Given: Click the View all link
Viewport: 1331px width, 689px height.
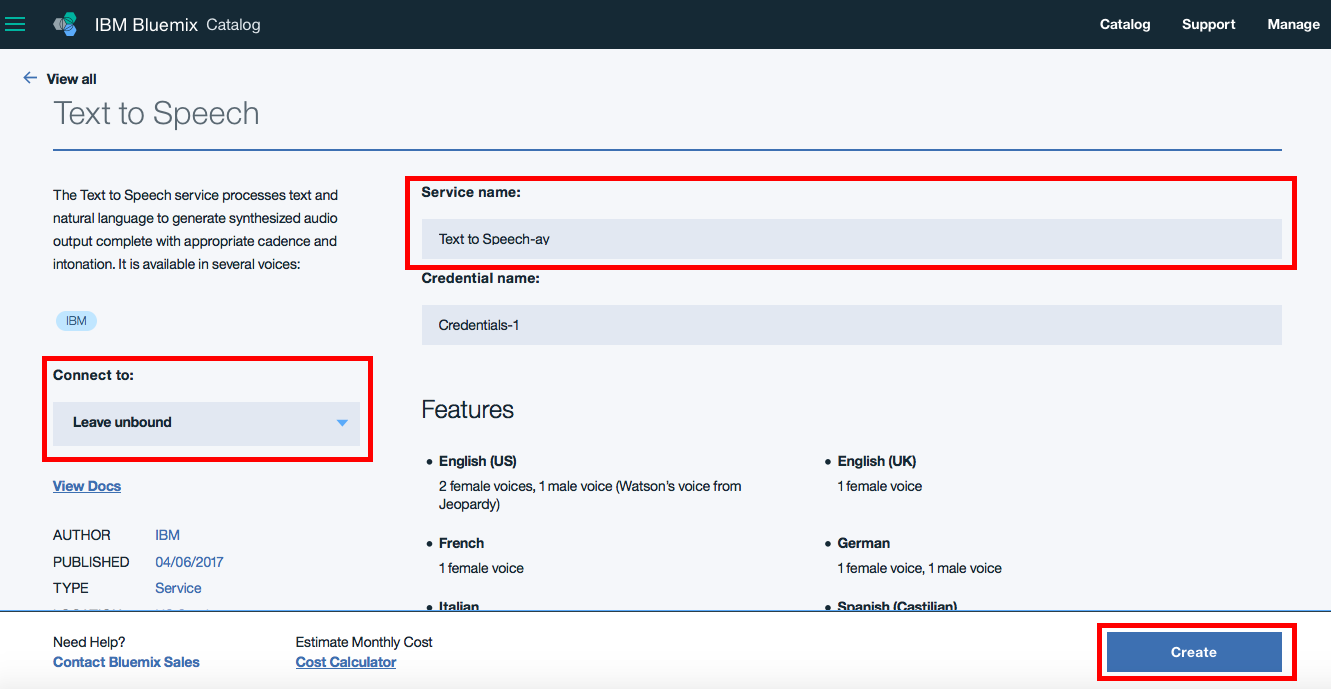Looking at the screenshot, I should pyautogui.click(x=72, y=79).
